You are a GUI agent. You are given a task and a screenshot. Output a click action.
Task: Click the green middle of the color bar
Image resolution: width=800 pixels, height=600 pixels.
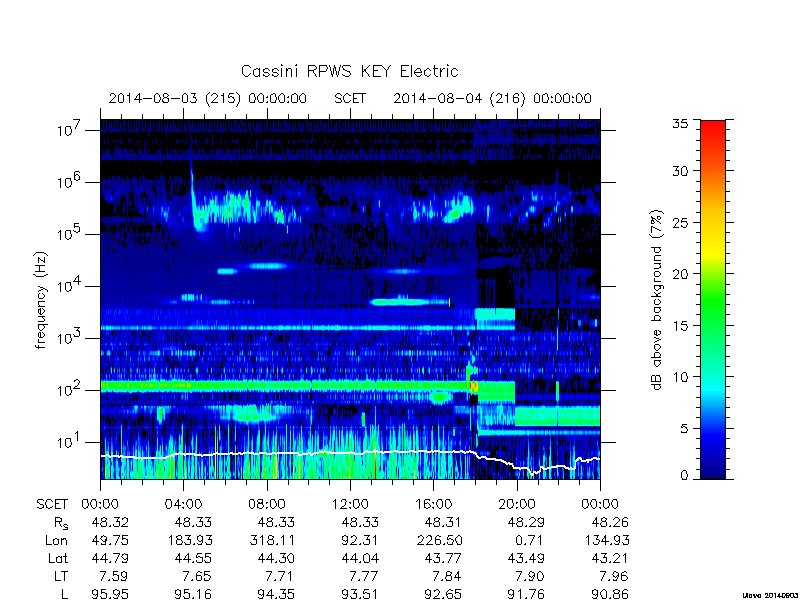713,300
